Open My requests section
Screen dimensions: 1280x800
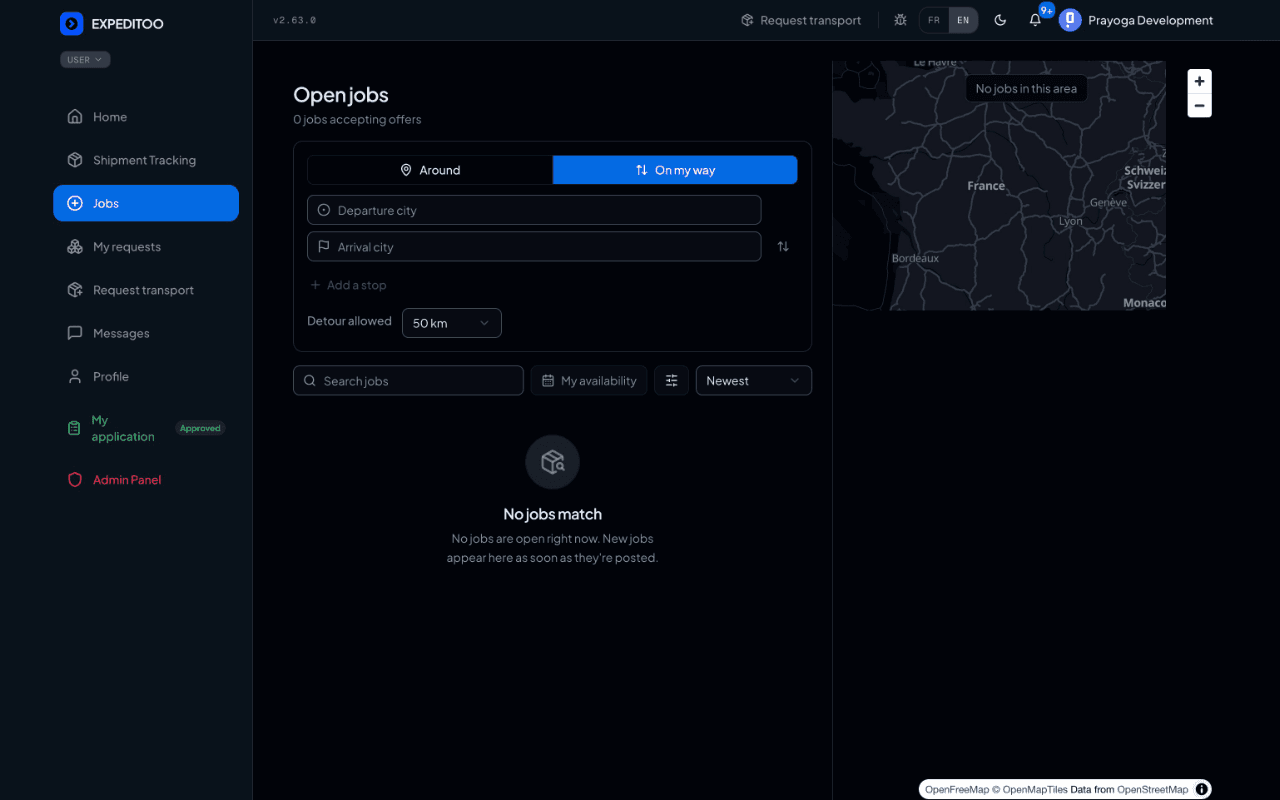(146, 247)
